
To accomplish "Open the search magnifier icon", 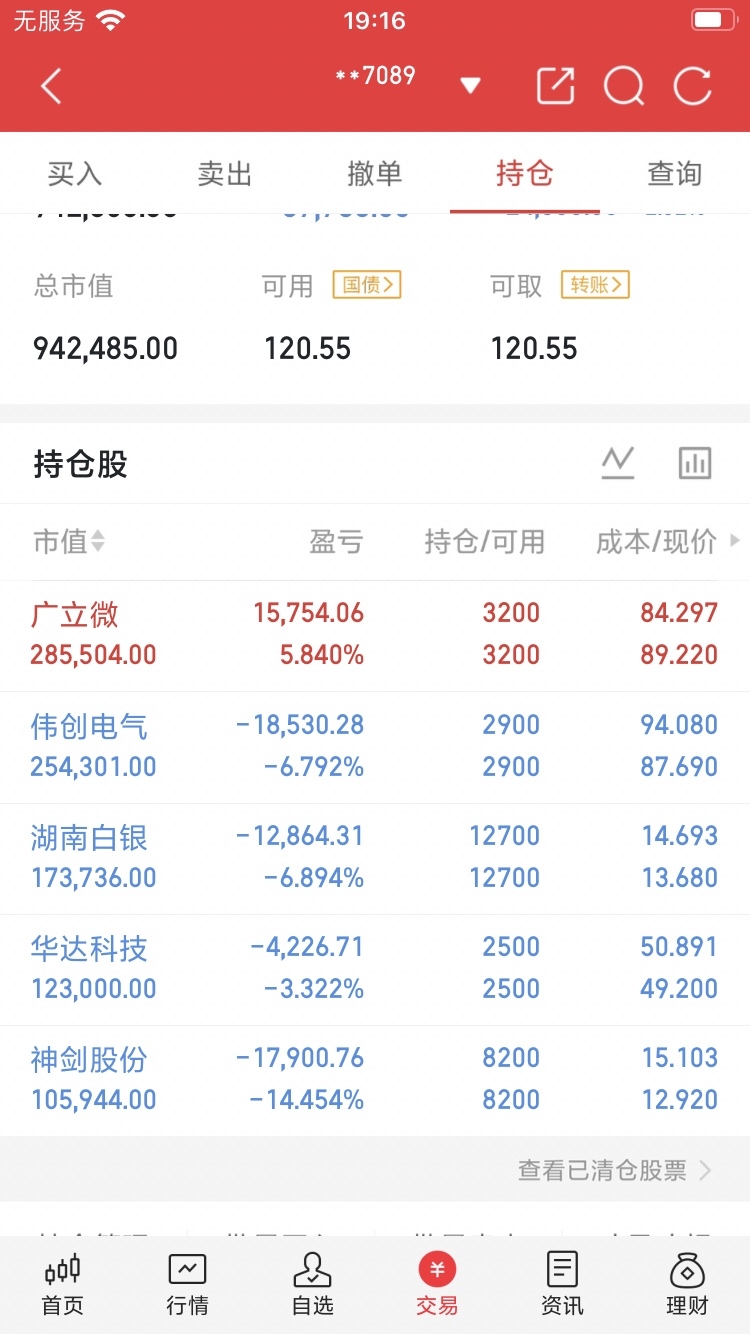I will [x=624, y=87].
